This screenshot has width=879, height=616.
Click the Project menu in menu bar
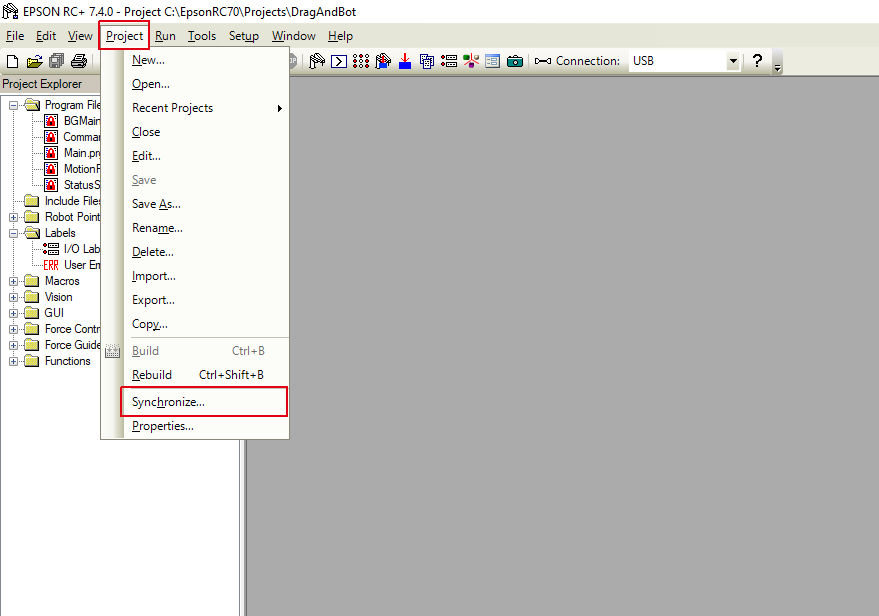(x=124, y=36)
